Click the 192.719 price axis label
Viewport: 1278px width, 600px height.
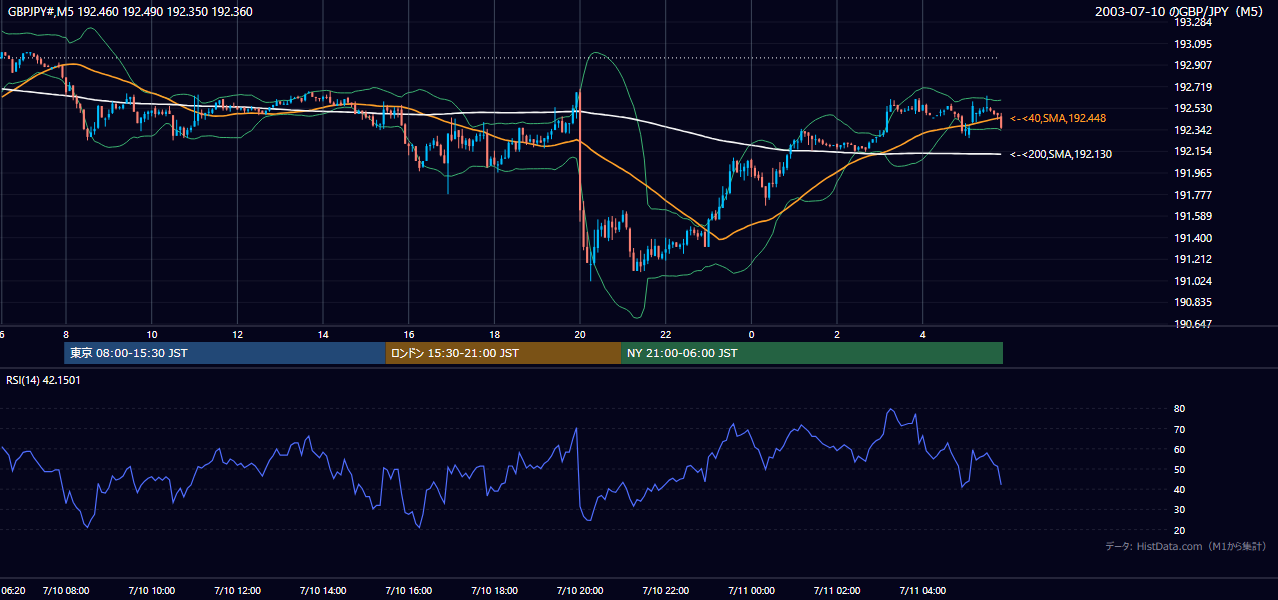(x=1192, y=87)
